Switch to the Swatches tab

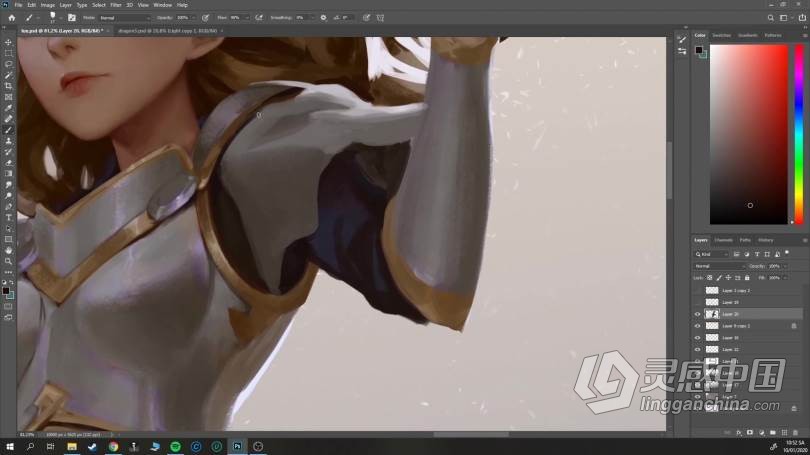(721, 35)
